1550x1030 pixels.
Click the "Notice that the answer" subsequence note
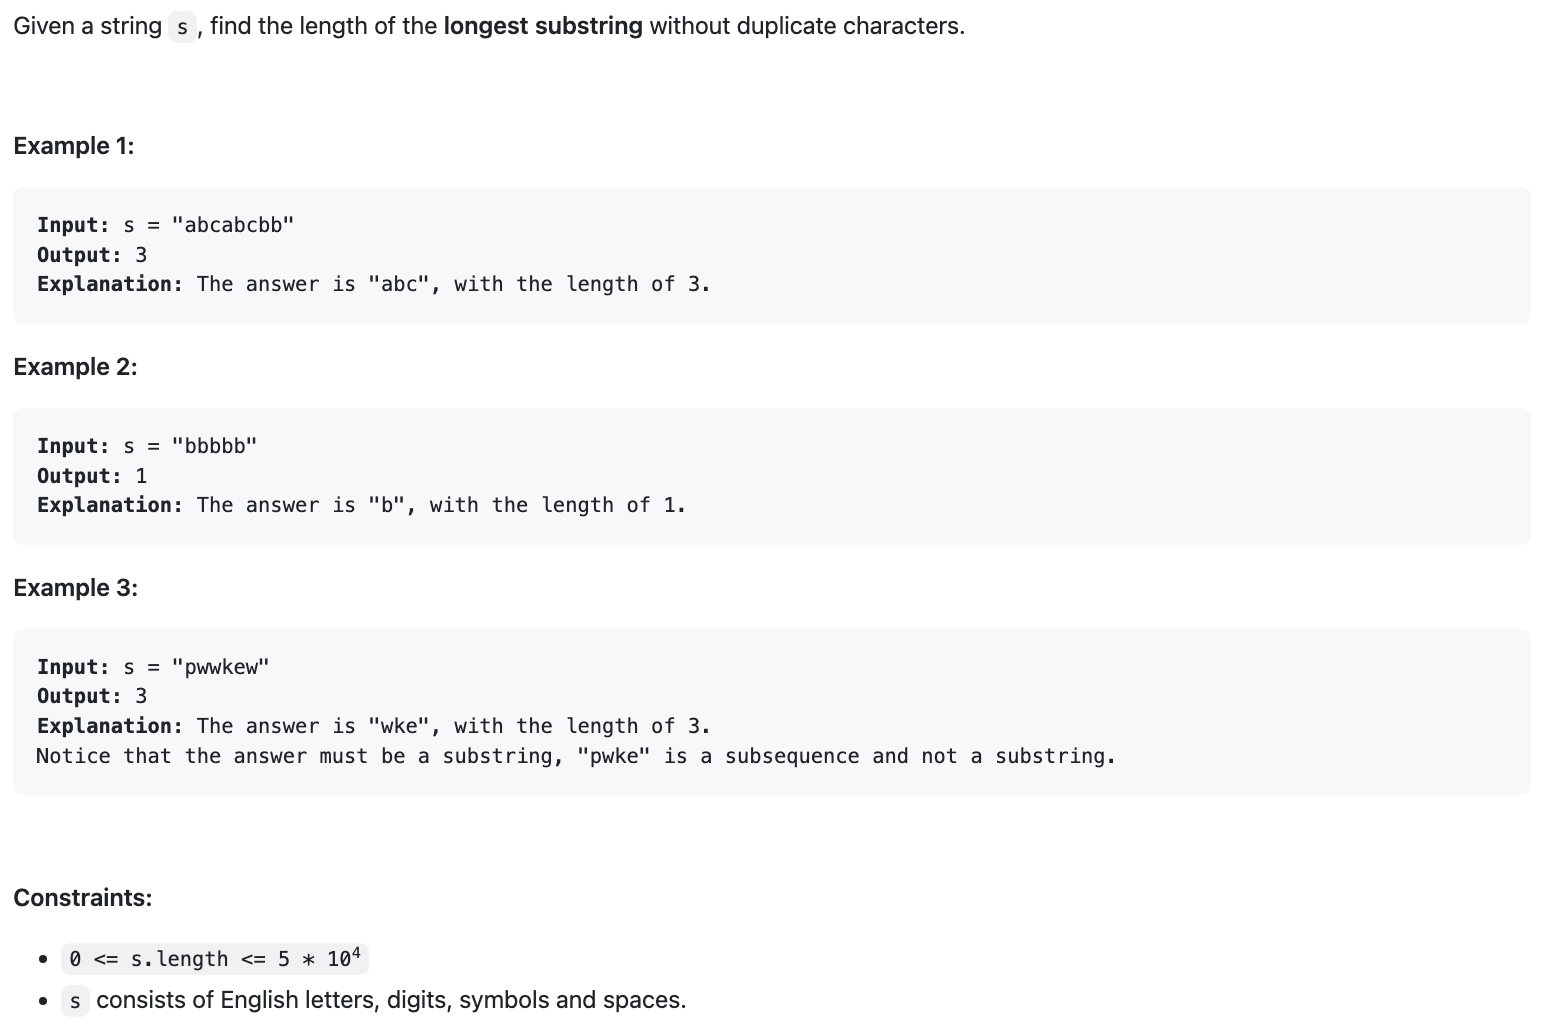tap(576, 756)
